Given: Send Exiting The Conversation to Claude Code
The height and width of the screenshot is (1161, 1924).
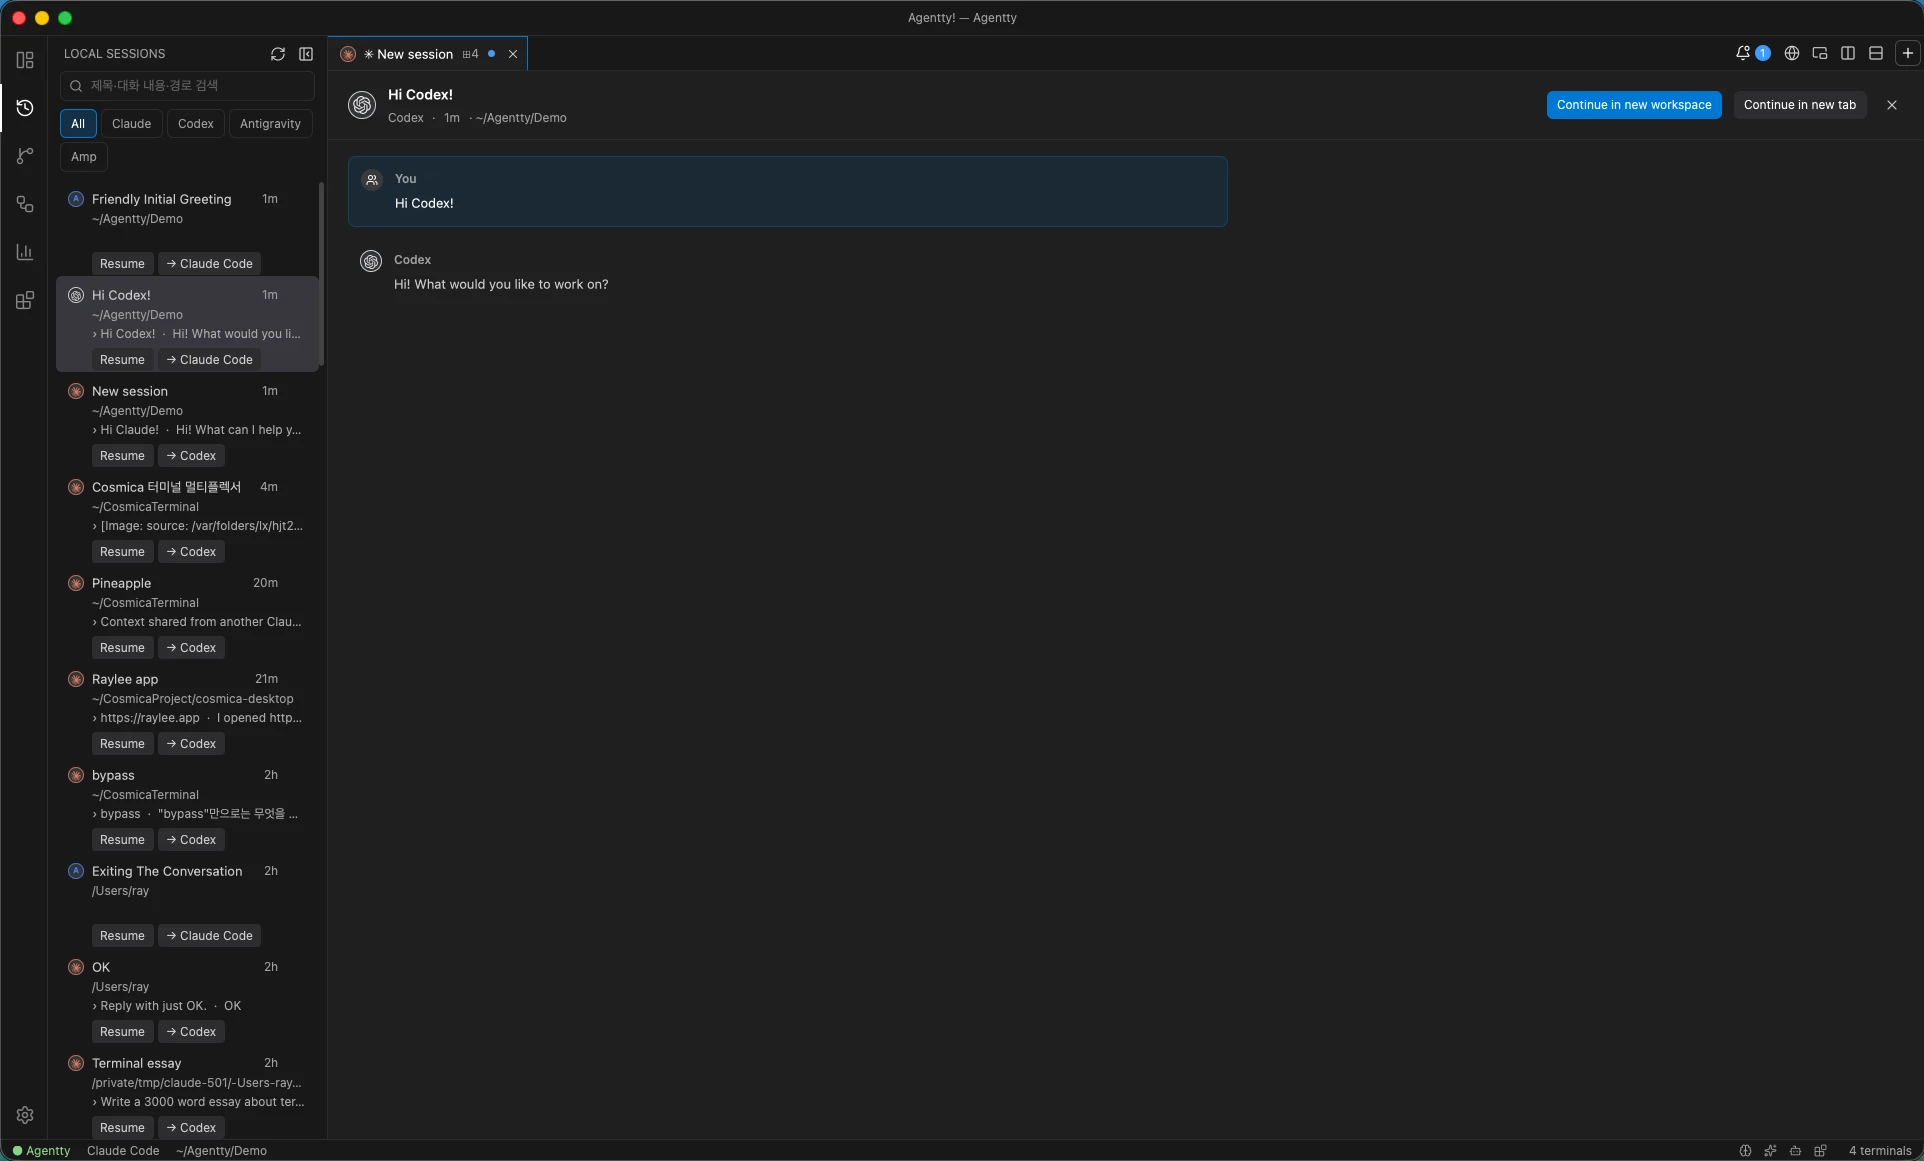Looking at the screenshot, I should pos(209,936).
